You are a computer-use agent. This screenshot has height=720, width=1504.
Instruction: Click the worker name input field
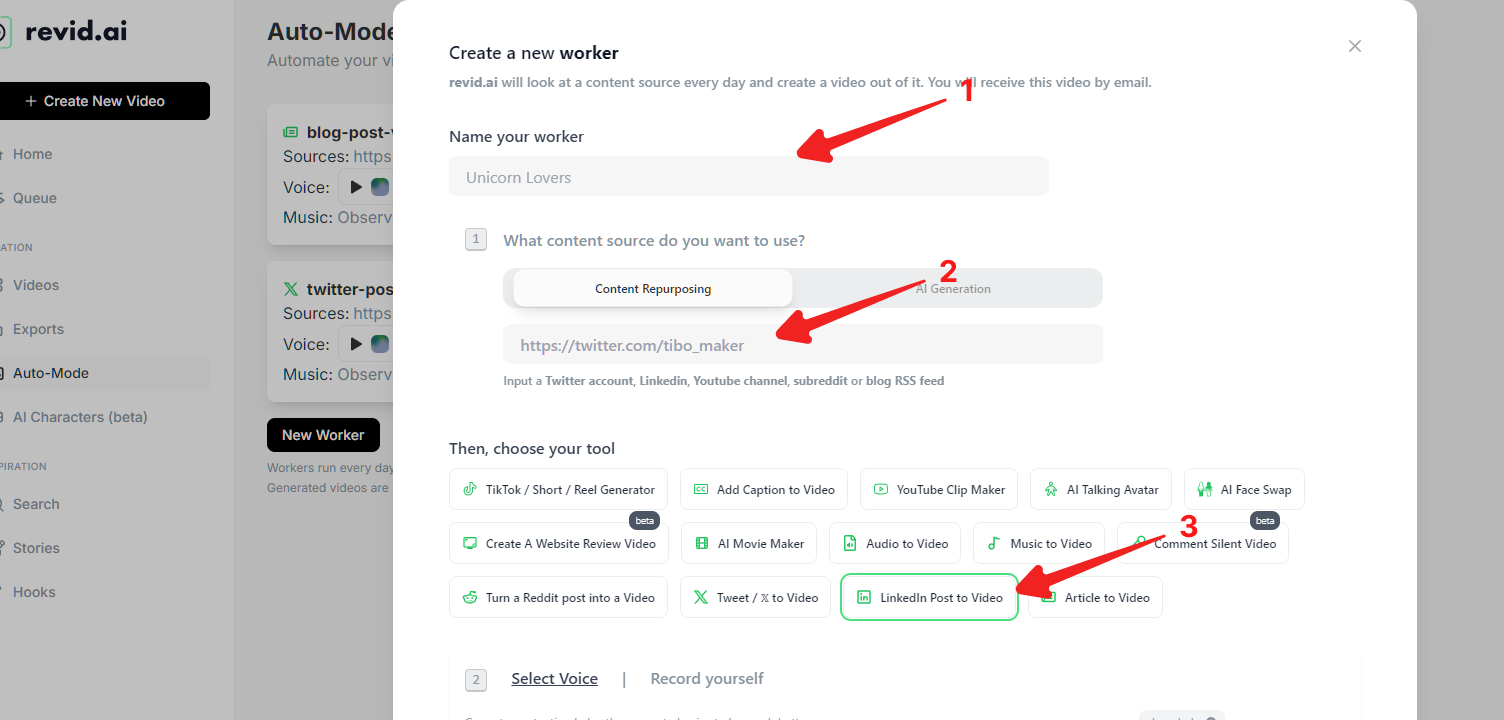(x=748, y=177)
